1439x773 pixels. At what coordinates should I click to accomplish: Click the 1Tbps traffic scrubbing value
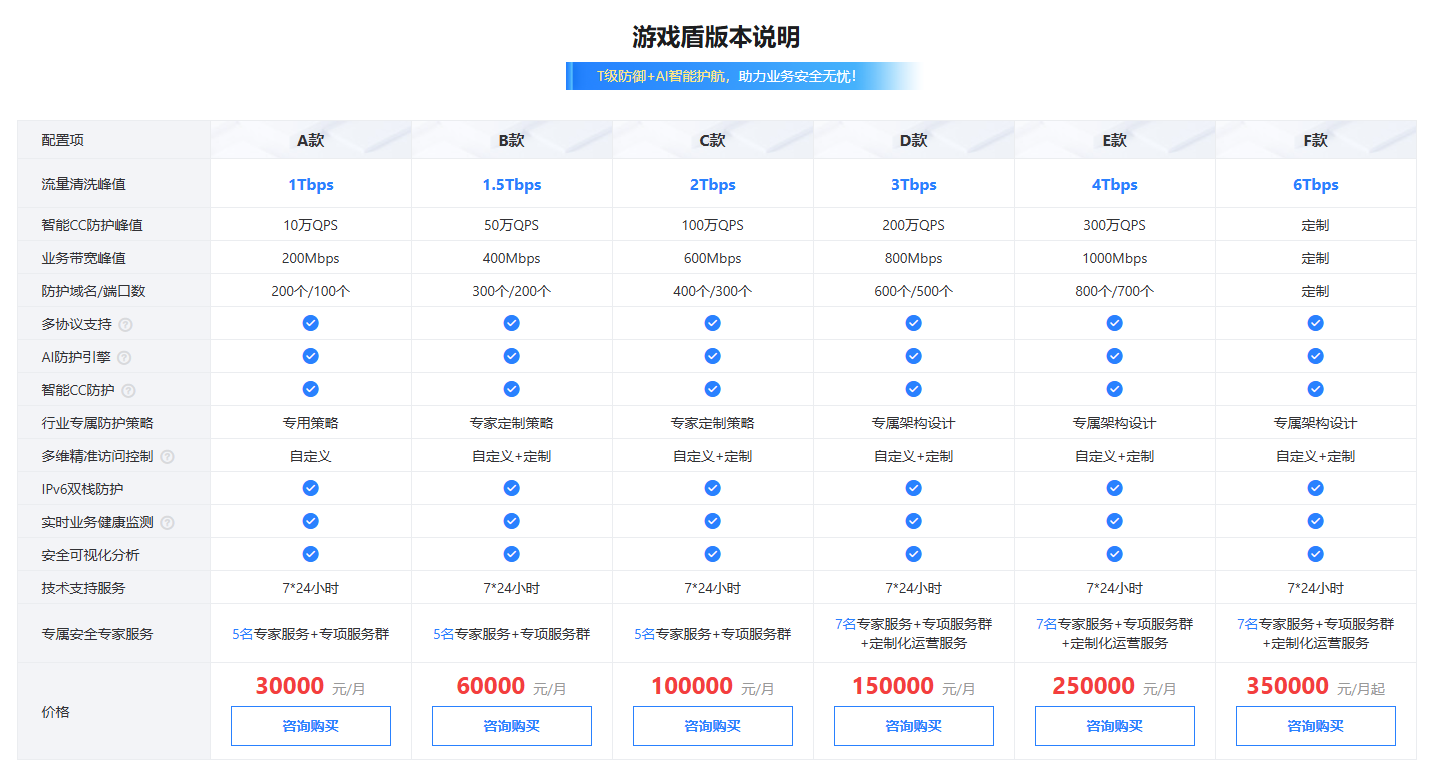[x=311, y=184]
